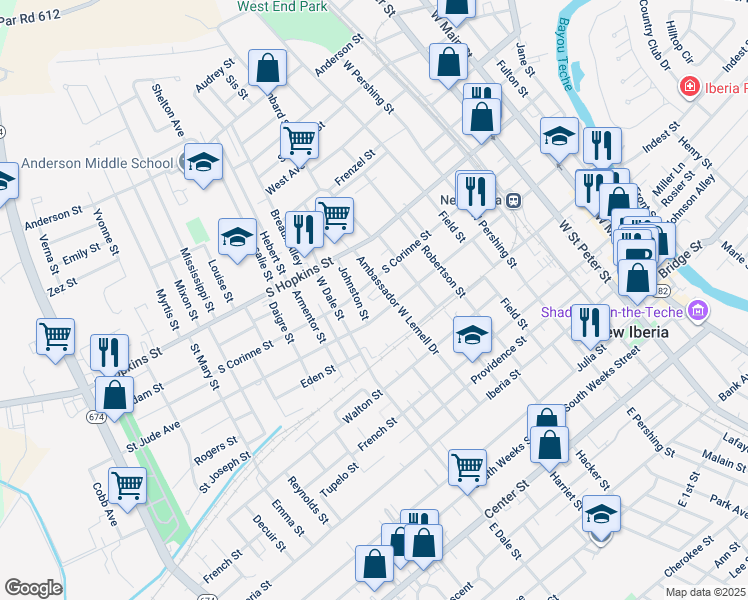Select the E Pershing St label
Screen dimensions: 748x600
pos(650,432)
